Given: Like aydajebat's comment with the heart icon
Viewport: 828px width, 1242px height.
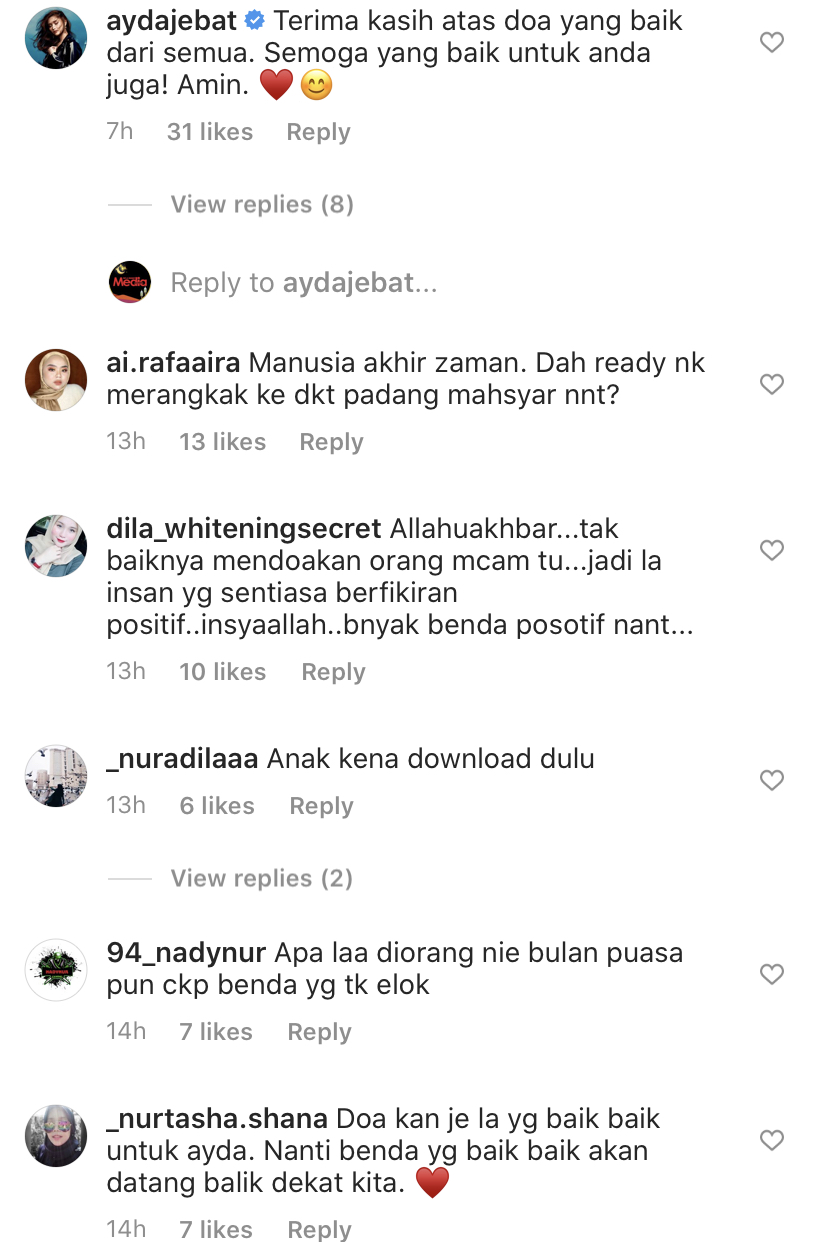Looking at the screenshot, I should coord(771,42).
